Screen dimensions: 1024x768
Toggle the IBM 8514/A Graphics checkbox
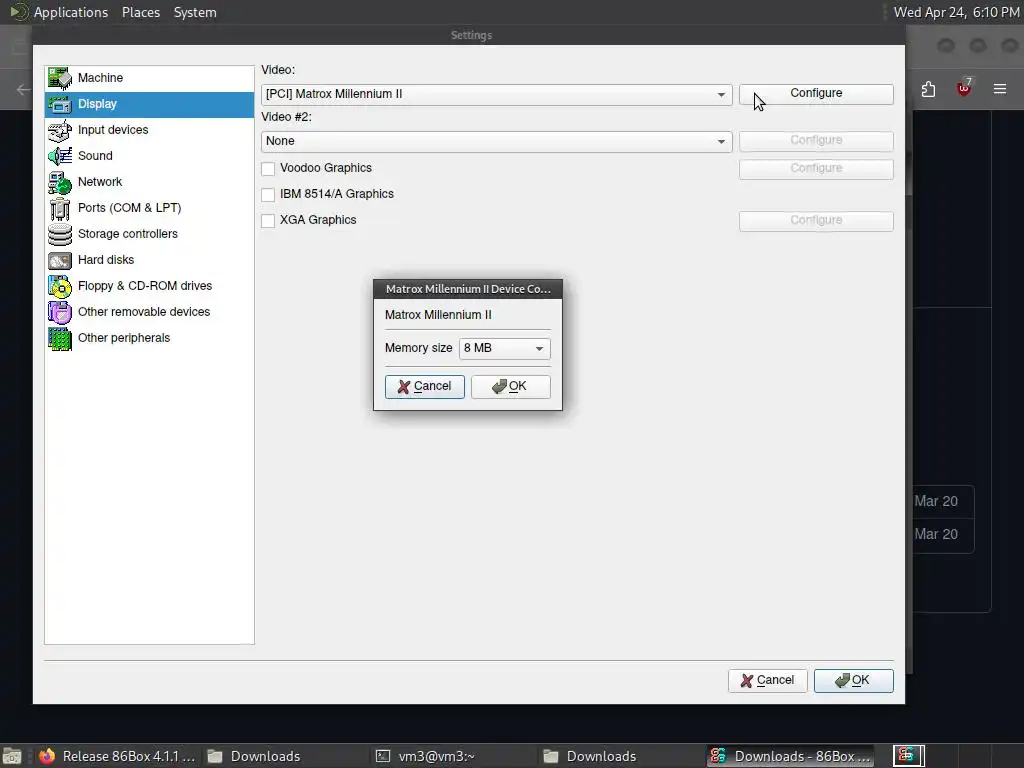tap(268, 195)
